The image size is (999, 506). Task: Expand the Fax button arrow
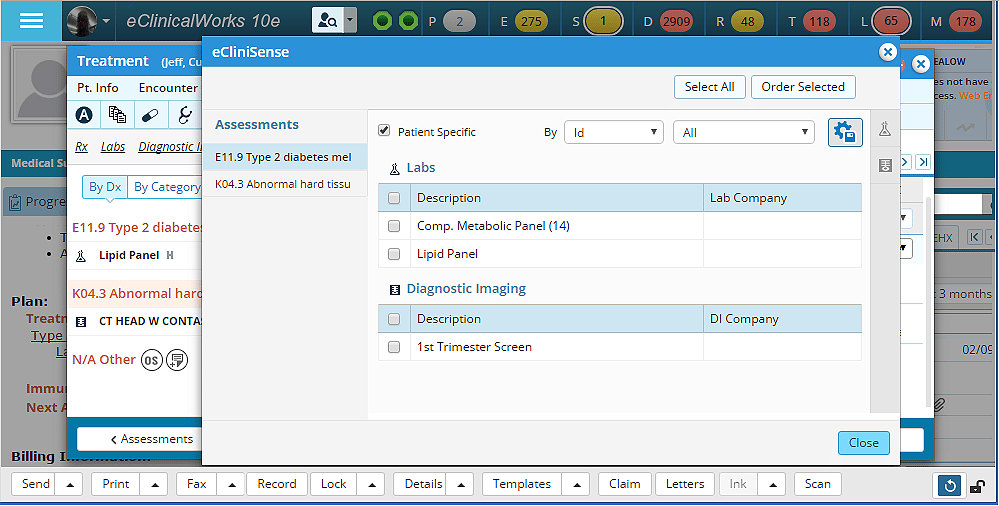point(231,484)
